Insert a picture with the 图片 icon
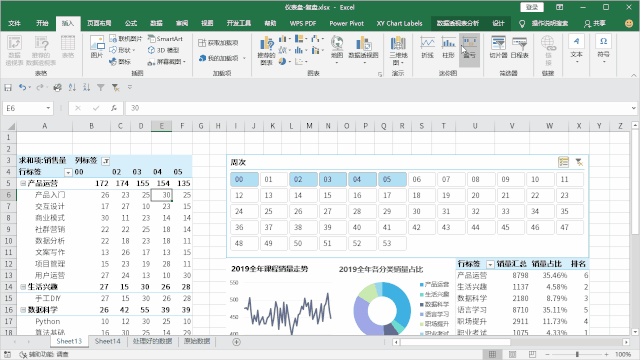The image size is (640, 360). click(97, 47)
